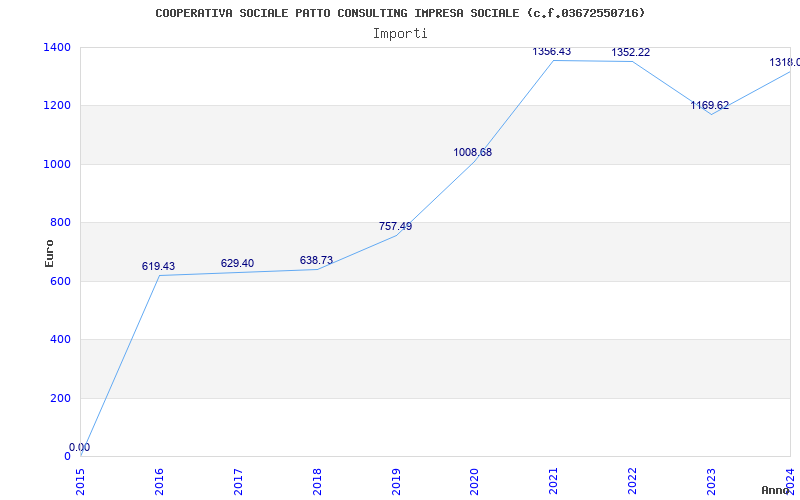Click the 1400 y-axis tick label

[57, 47]
